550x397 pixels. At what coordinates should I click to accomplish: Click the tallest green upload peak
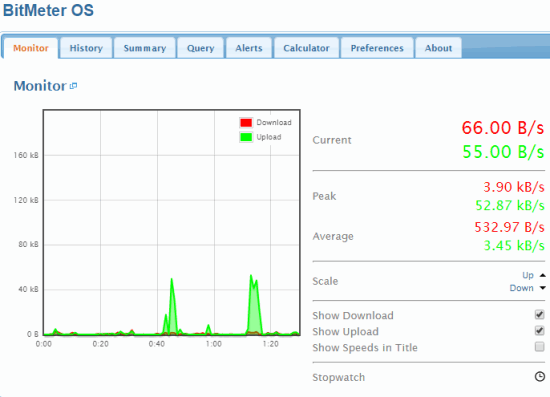251,276
